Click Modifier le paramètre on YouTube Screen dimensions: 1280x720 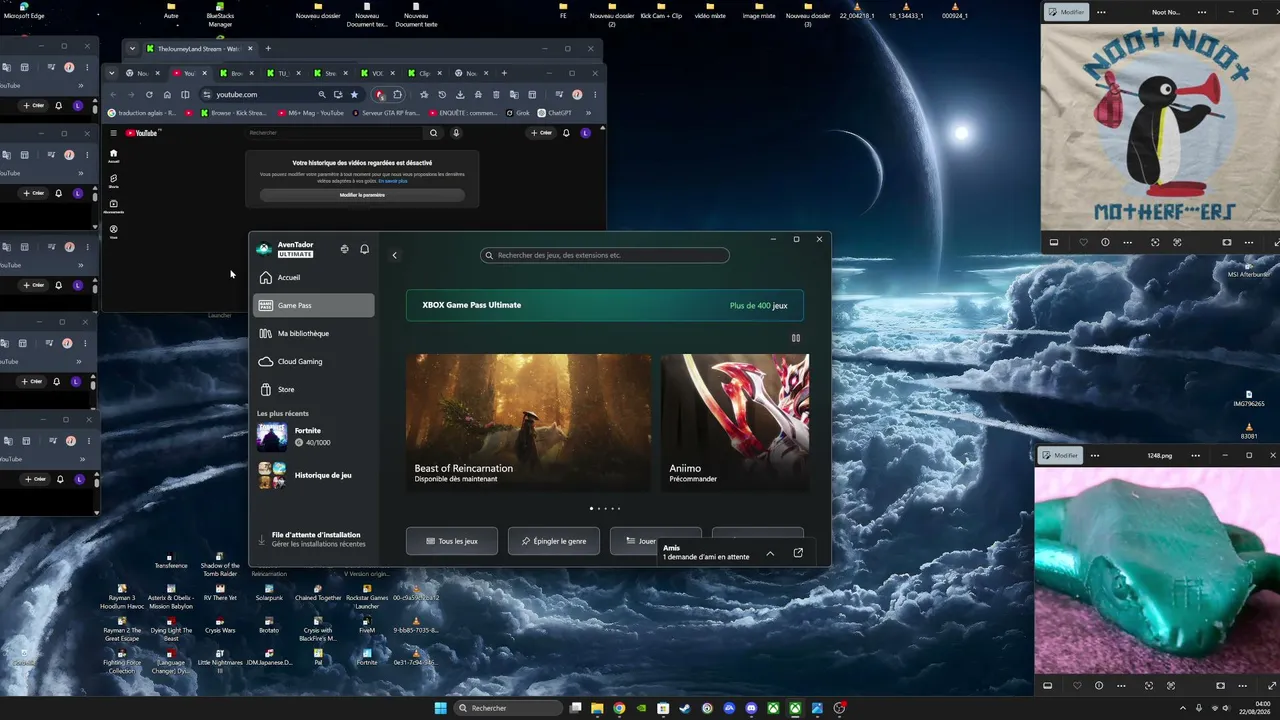click(x=362, y=195)
